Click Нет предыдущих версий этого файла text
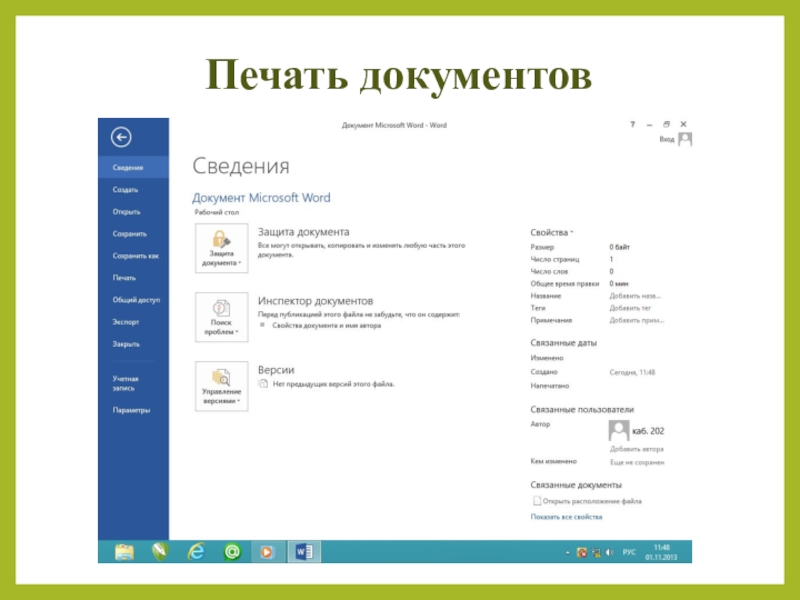 [x=333, y=384]
